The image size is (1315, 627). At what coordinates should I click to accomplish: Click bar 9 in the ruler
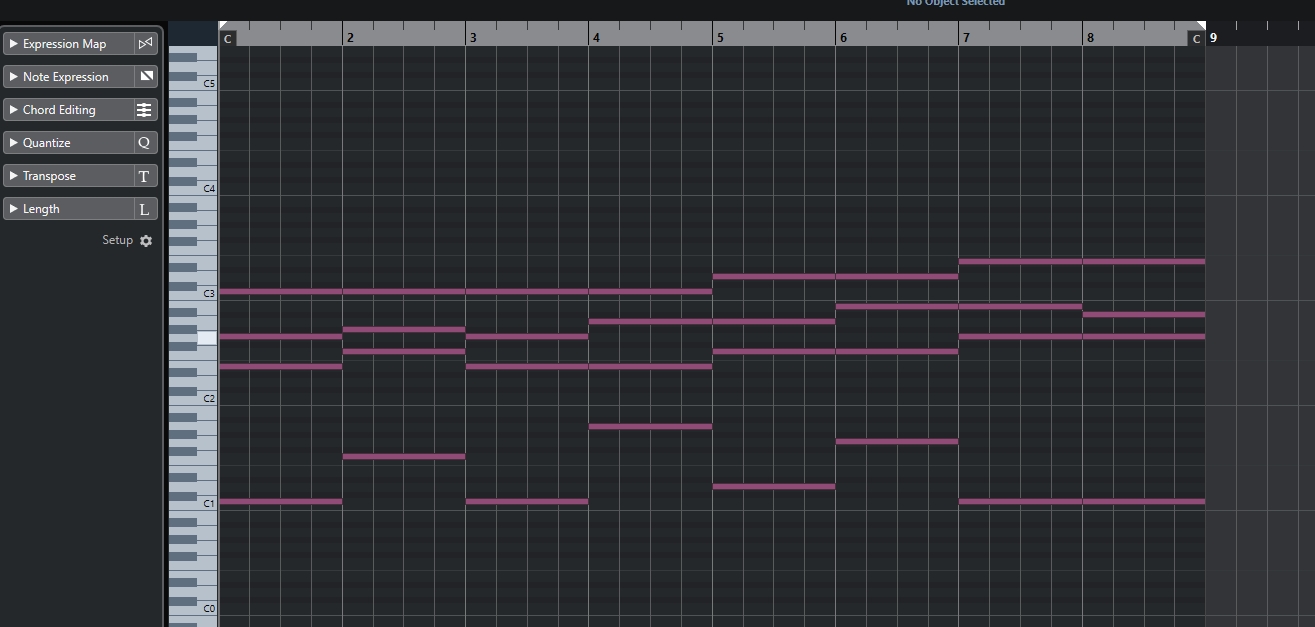coord(1213,37)
